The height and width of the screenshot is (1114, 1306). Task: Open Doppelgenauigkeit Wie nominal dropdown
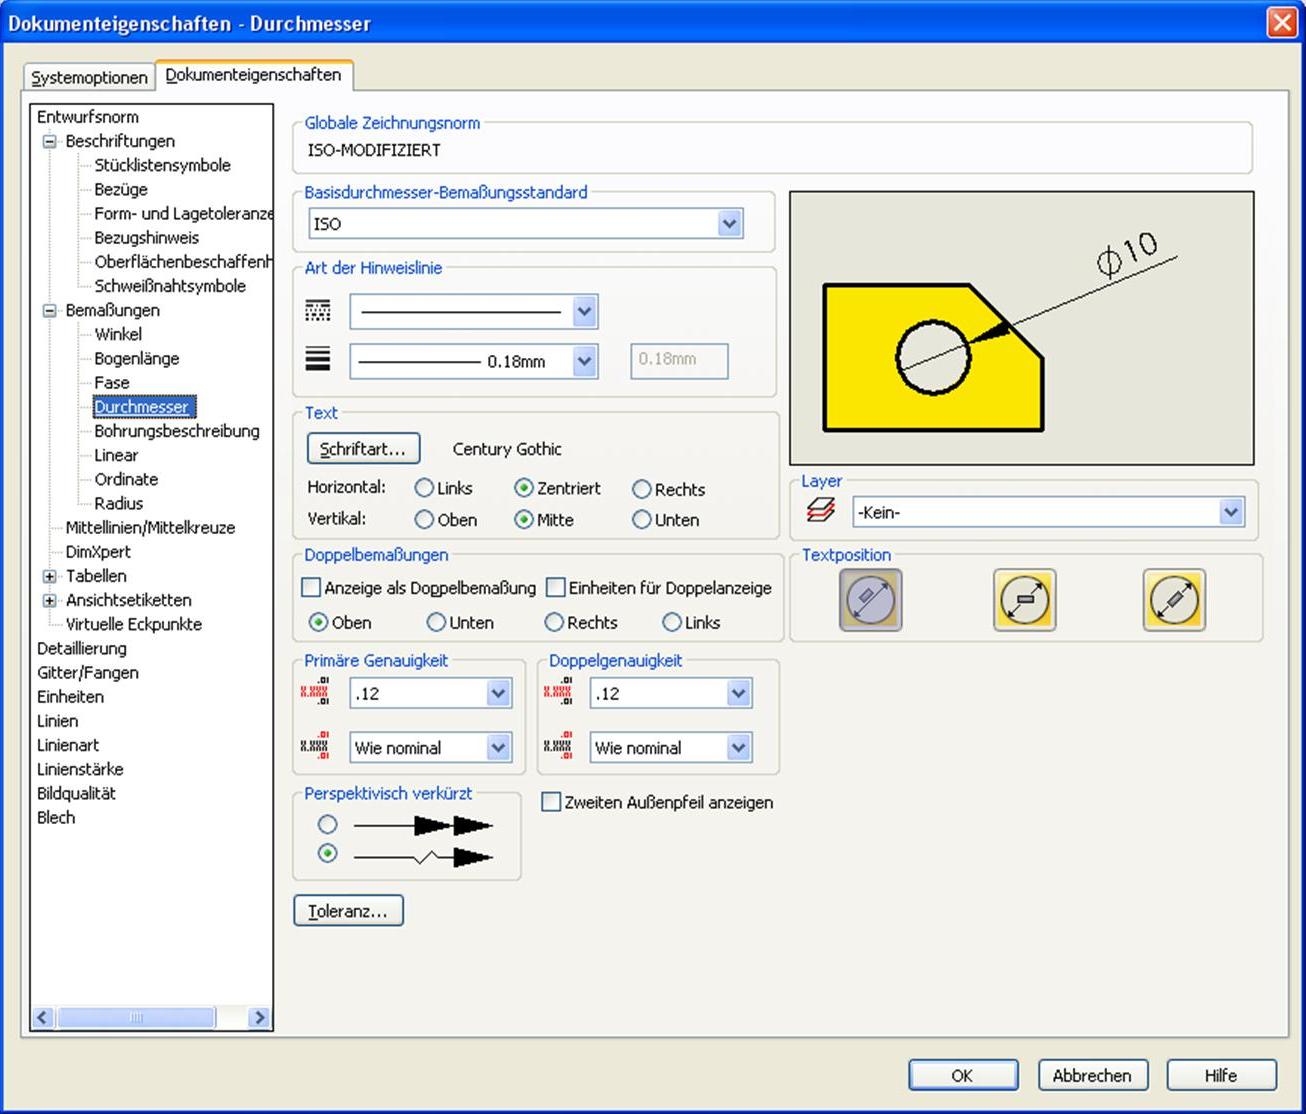tap(738, 747)
